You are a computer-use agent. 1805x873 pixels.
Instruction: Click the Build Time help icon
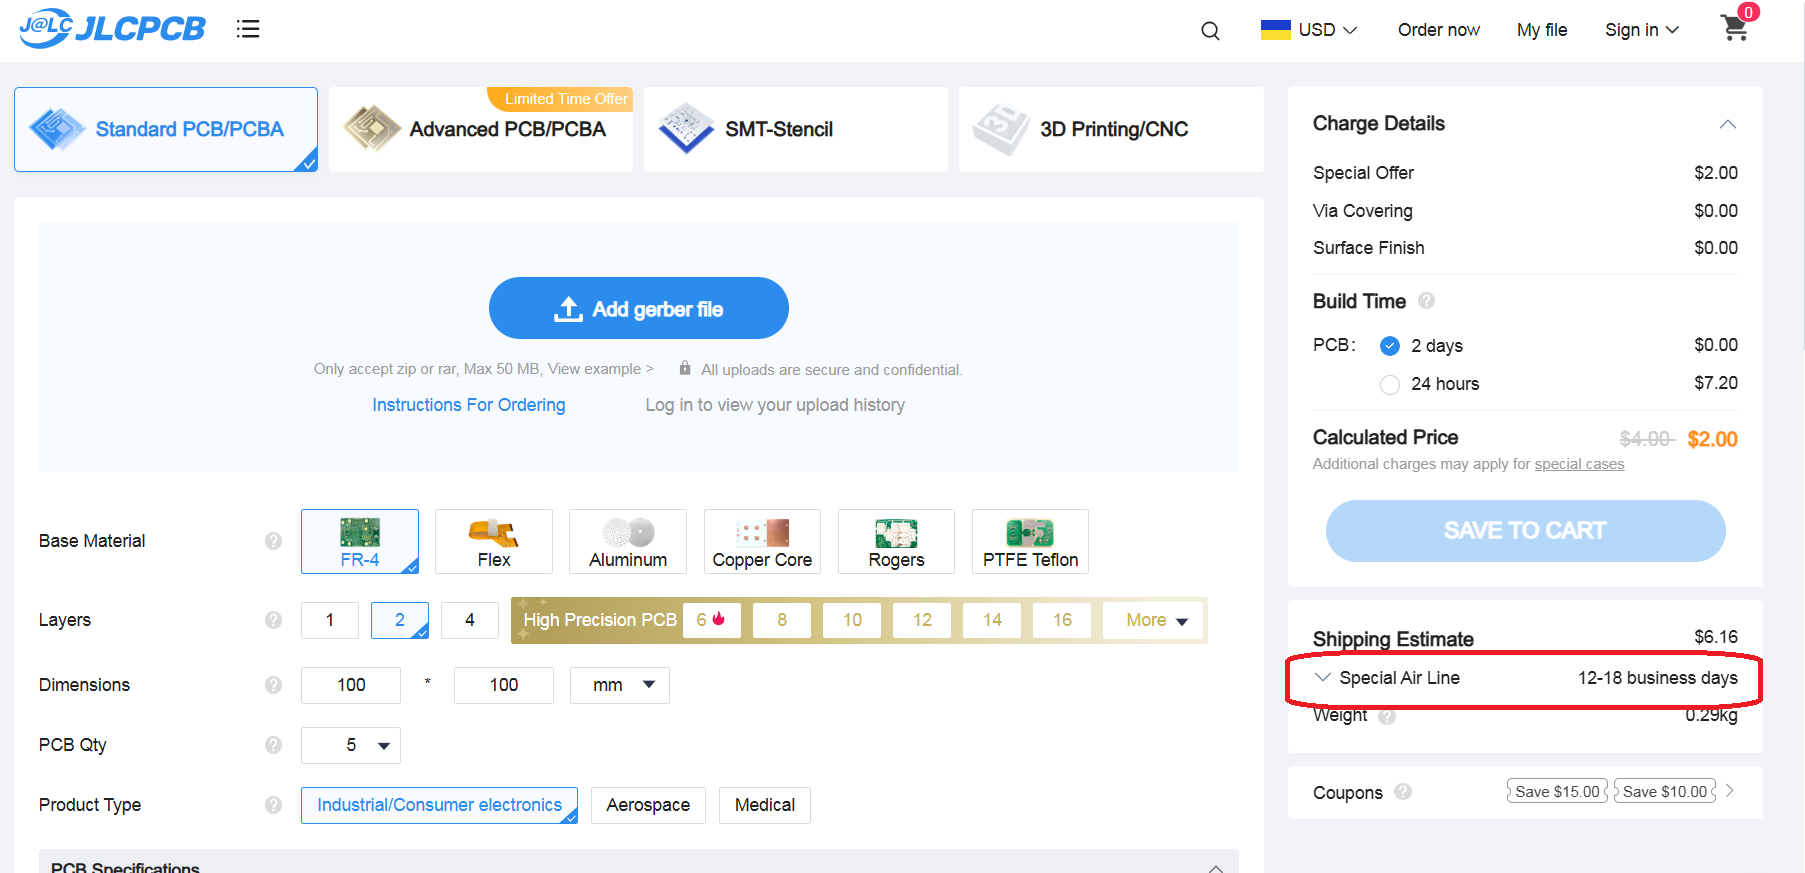tap(1426, 301)
